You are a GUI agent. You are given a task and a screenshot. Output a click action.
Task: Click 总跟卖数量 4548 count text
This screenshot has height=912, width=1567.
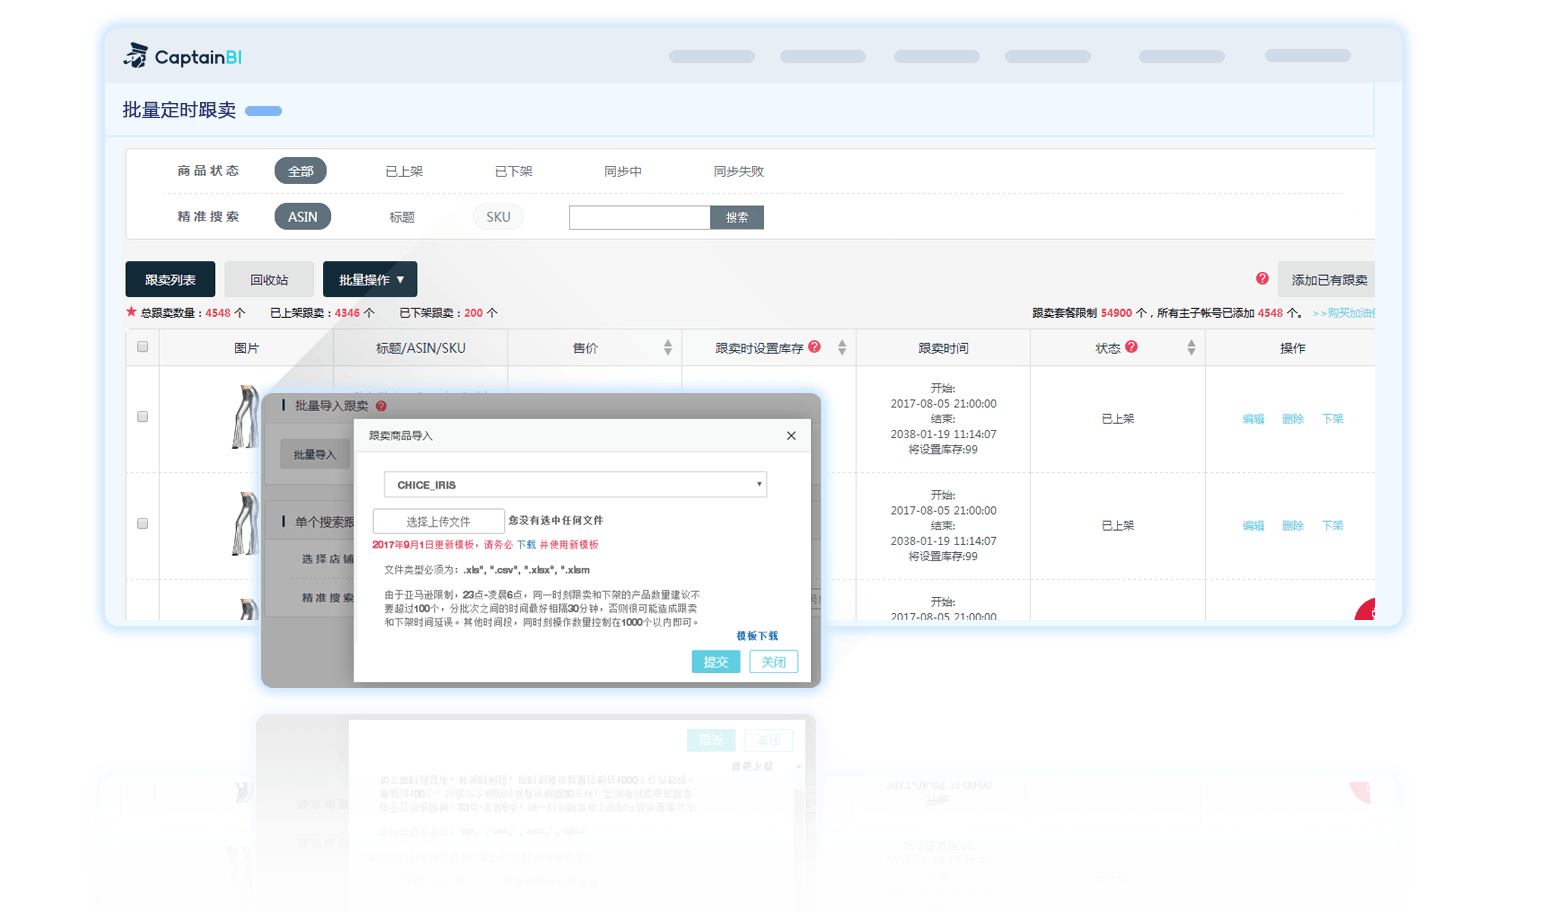[x=192, y=313]
